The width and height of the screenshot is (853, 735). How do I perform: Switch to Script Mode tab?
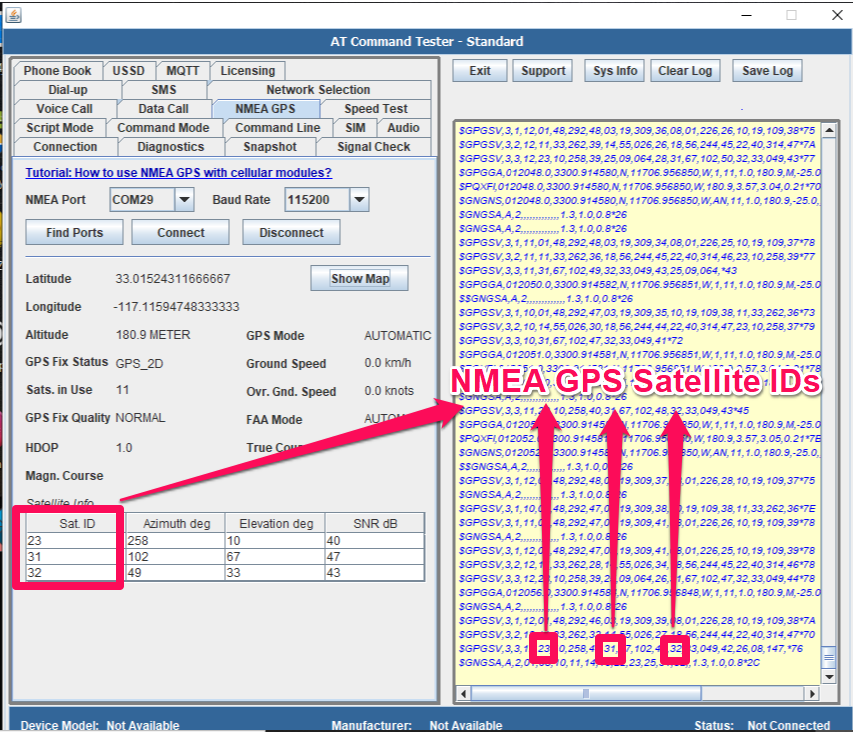(60, 128)
